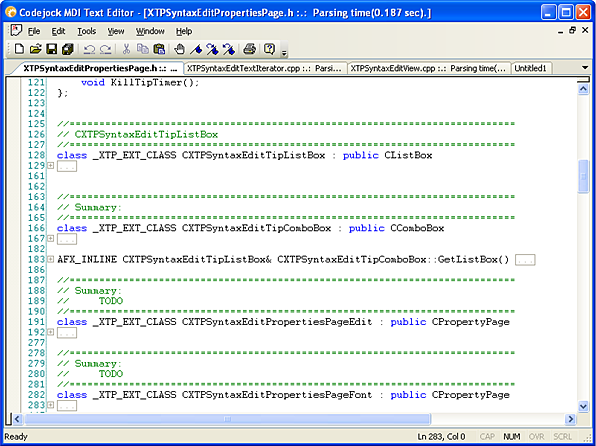Click the MDI child minimize button
This screenshot has width=596, height=446.
click(561, 32)
